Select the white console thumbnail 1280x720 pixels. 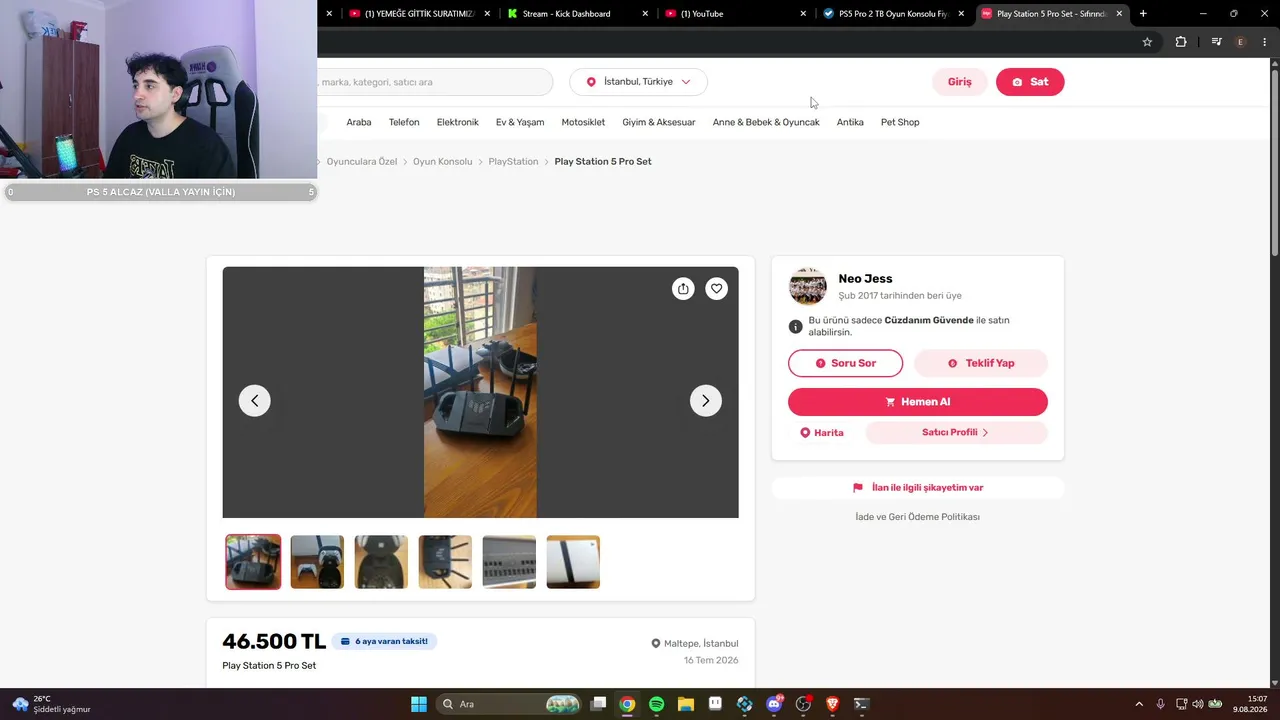pos(573,562)
